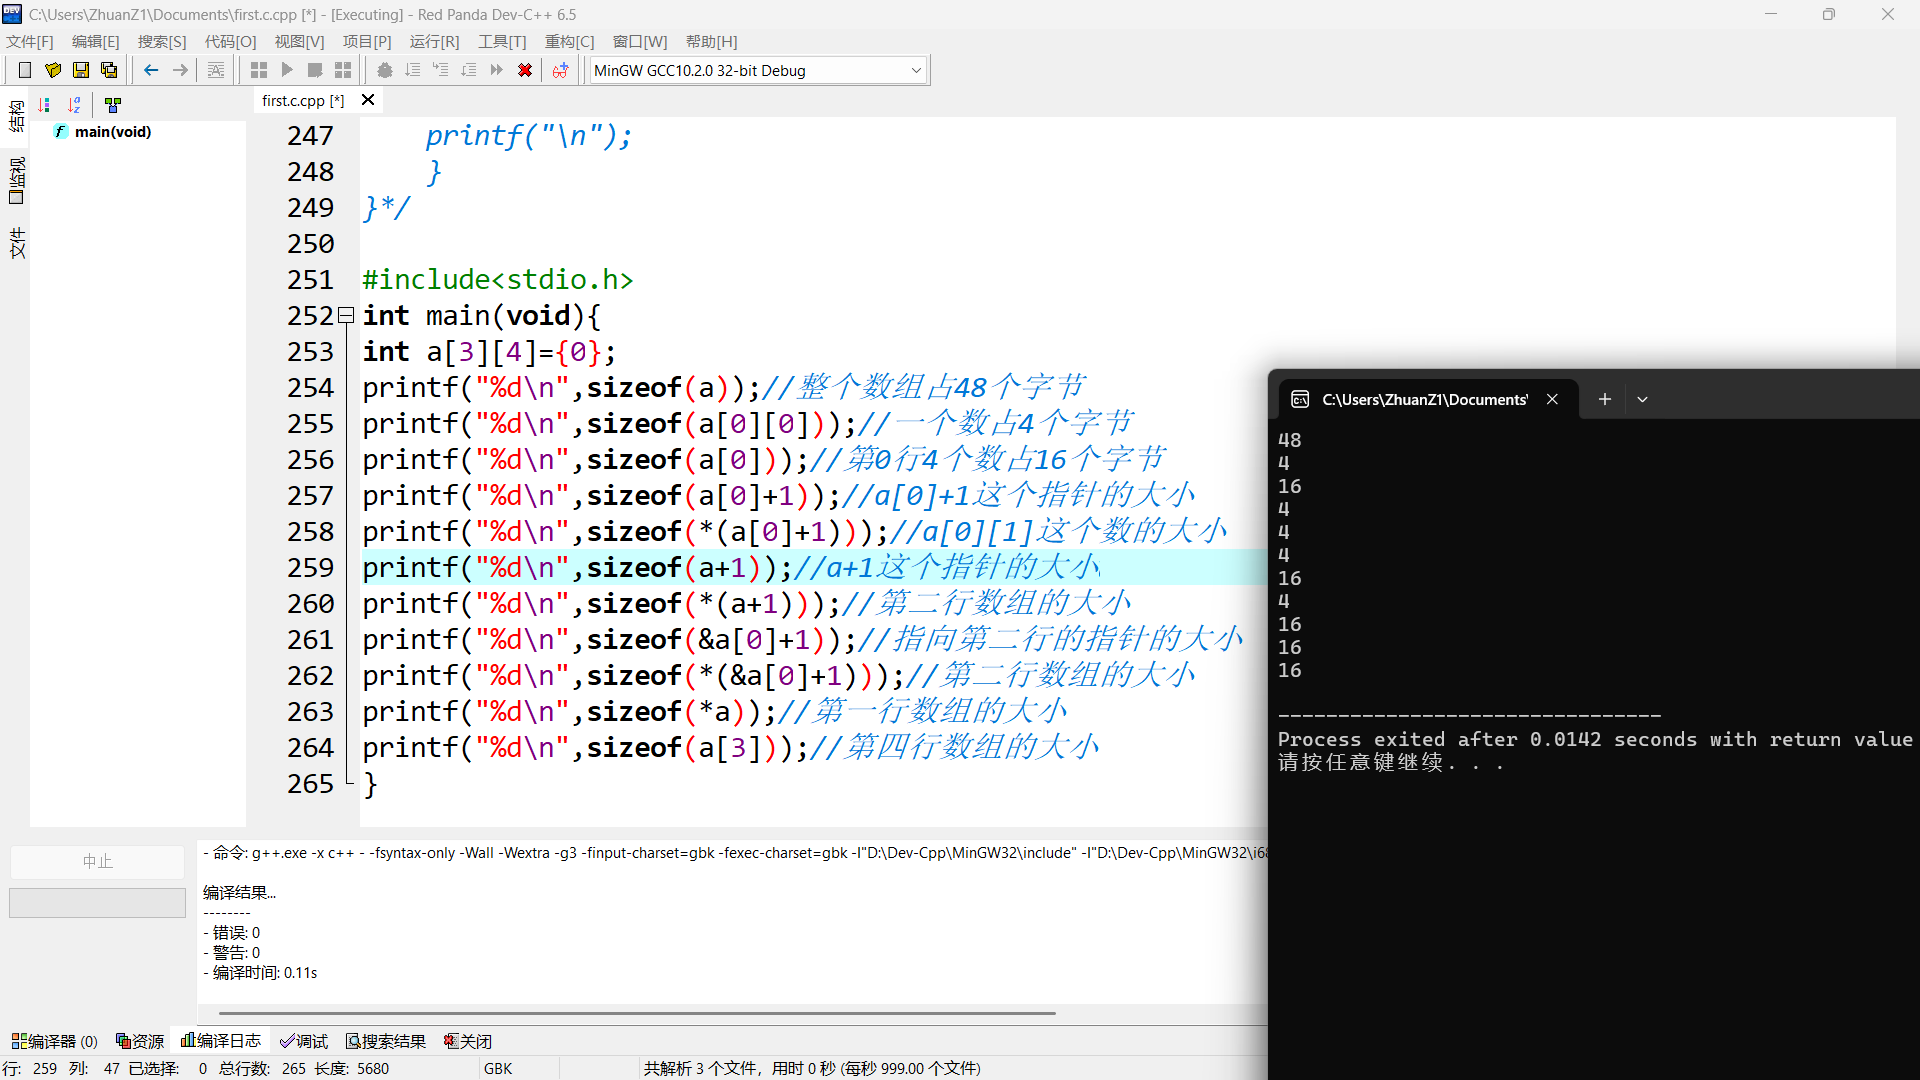Click the Open file folder icon

pyautogui.click(x=53, y=70)
